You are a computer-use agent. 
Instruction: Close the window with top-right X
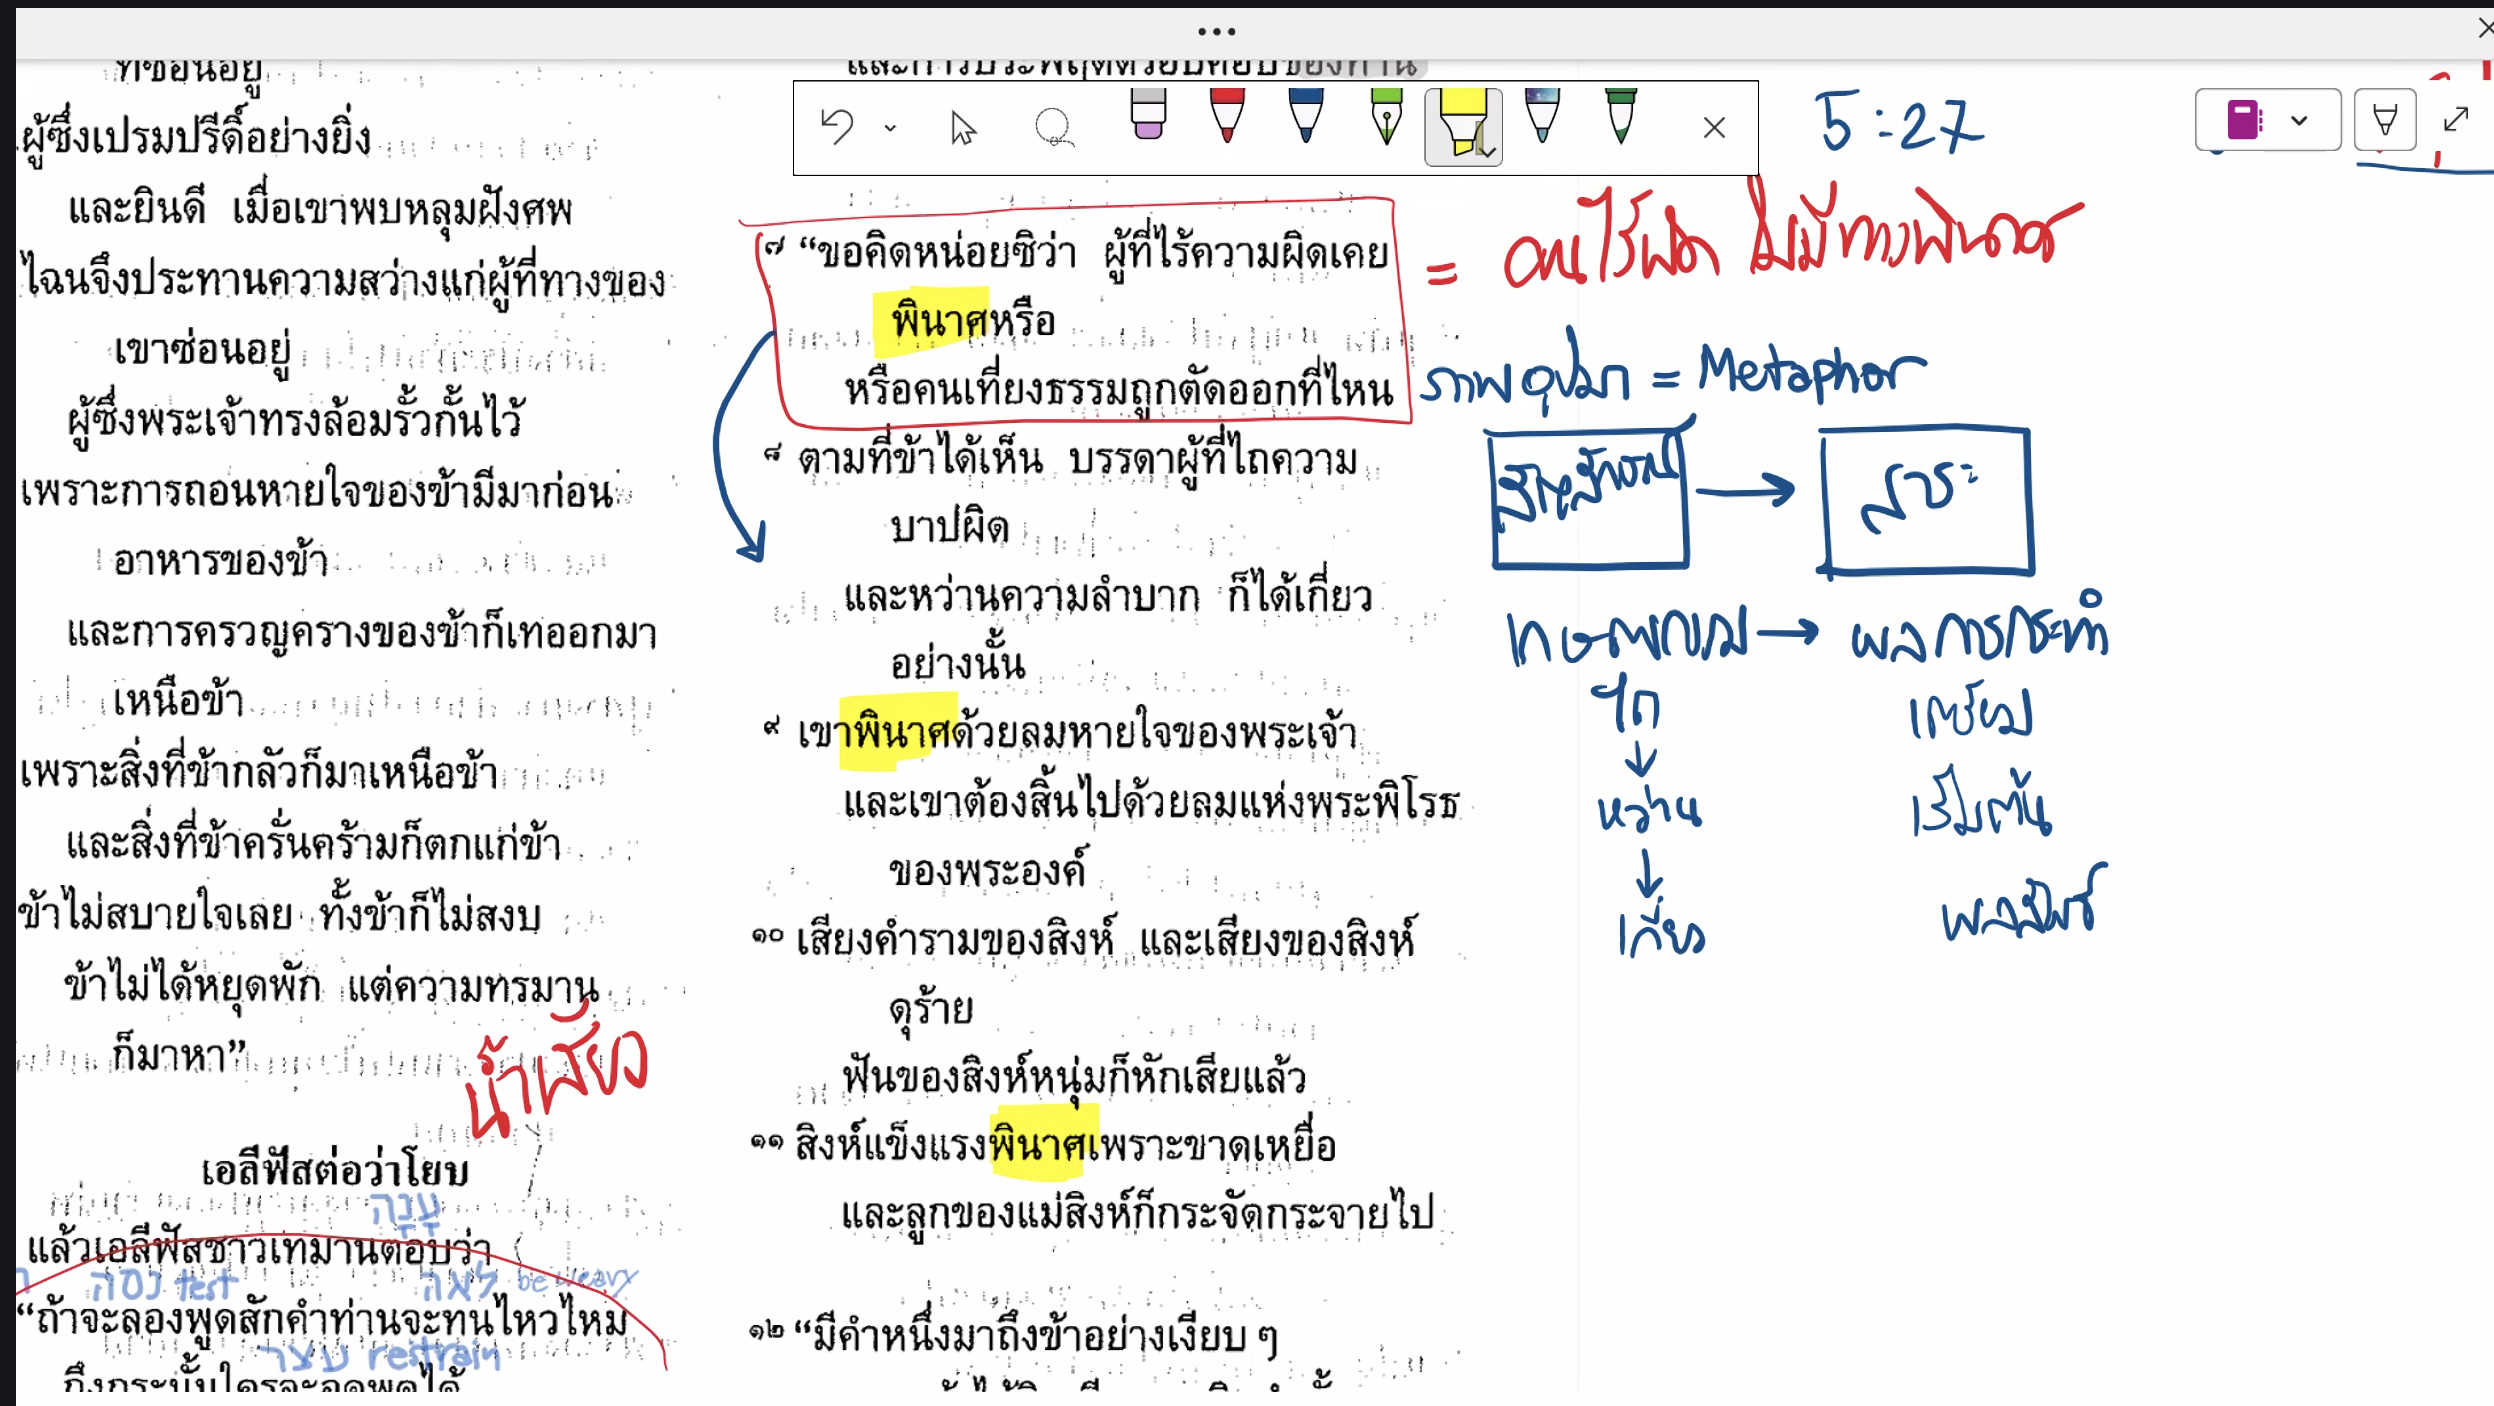(x=2484, y=29)
